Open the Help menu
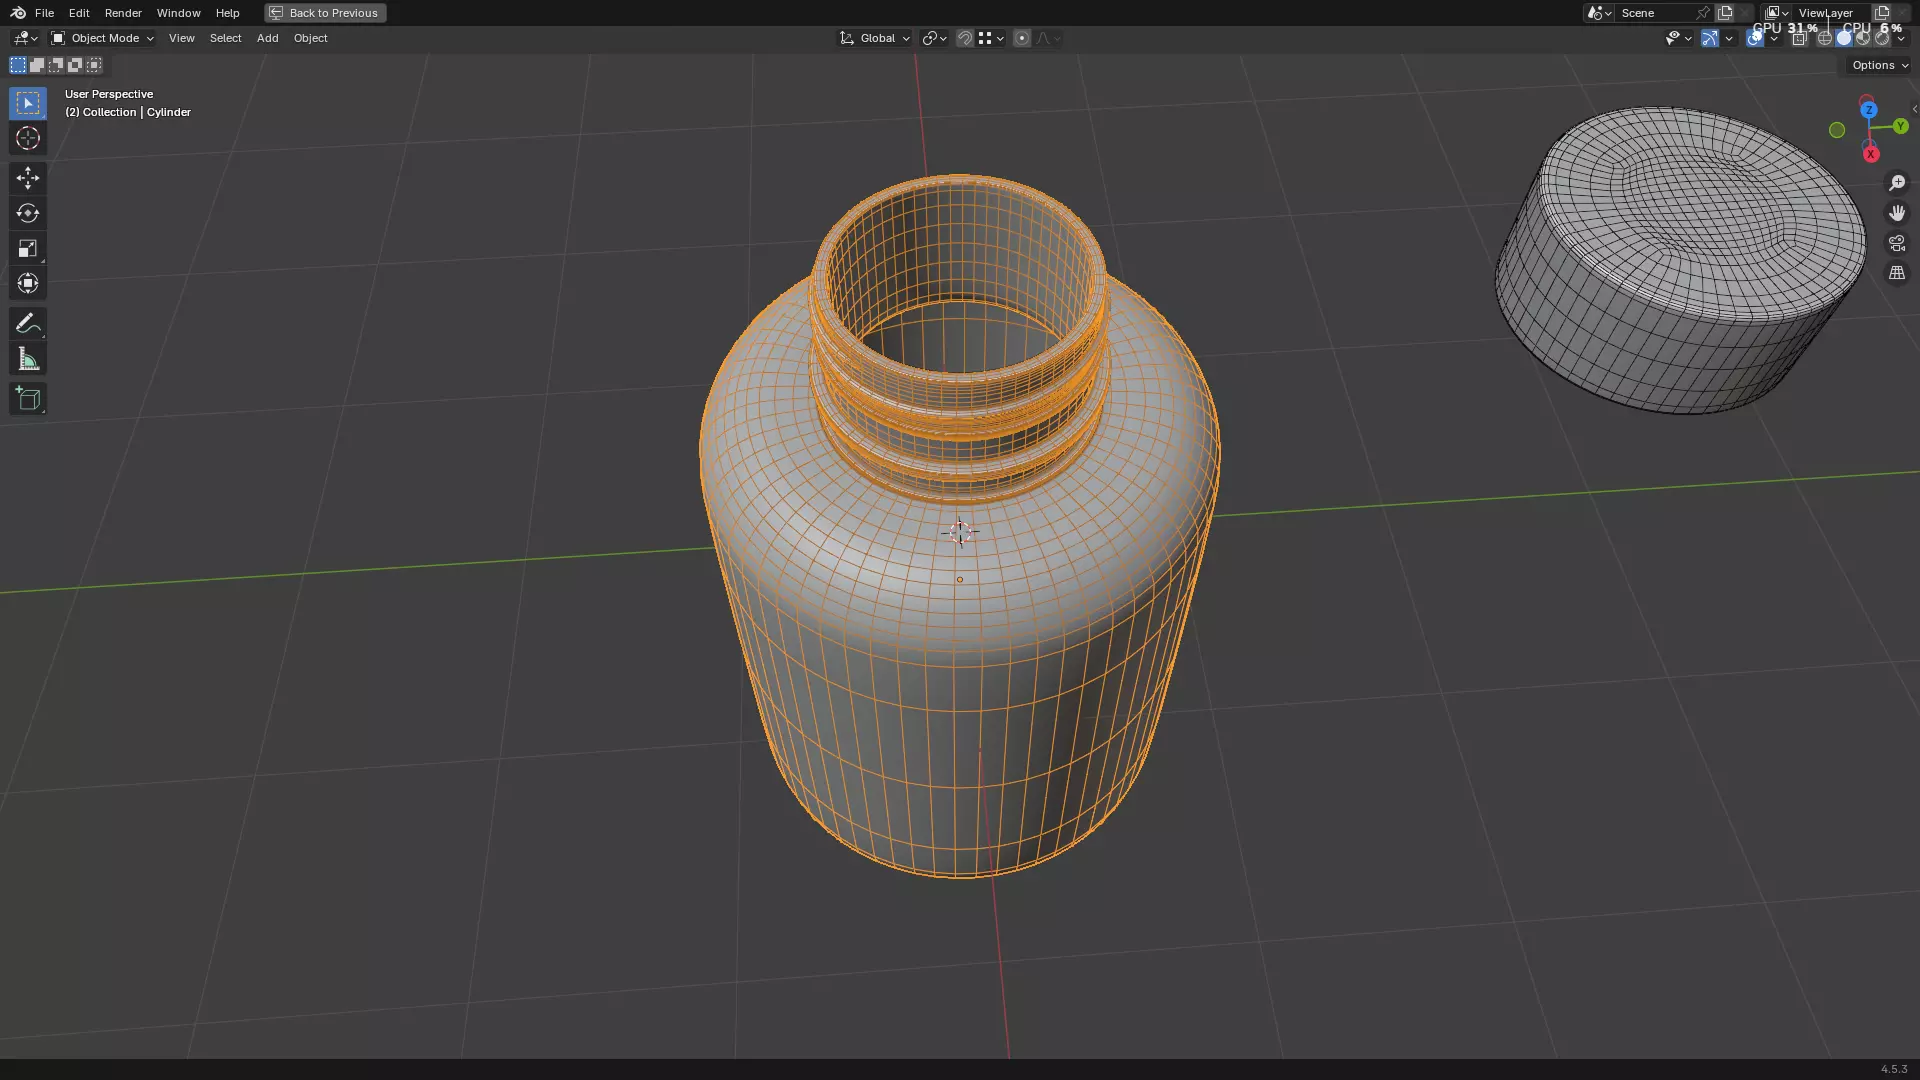 [x=227, y=13]
